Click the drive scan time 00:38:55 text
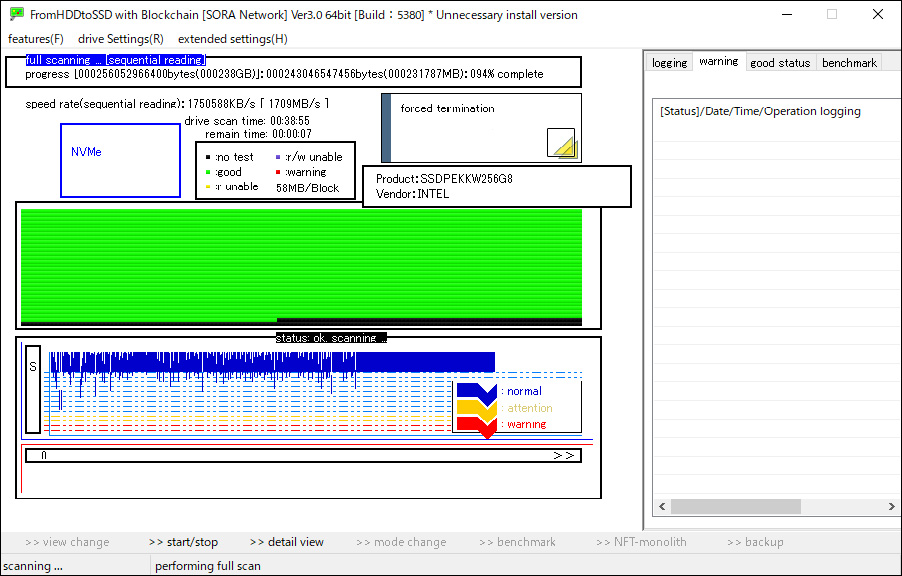This screenshot has height=576, width=902. pyautogui.click(x=247, y=121)
